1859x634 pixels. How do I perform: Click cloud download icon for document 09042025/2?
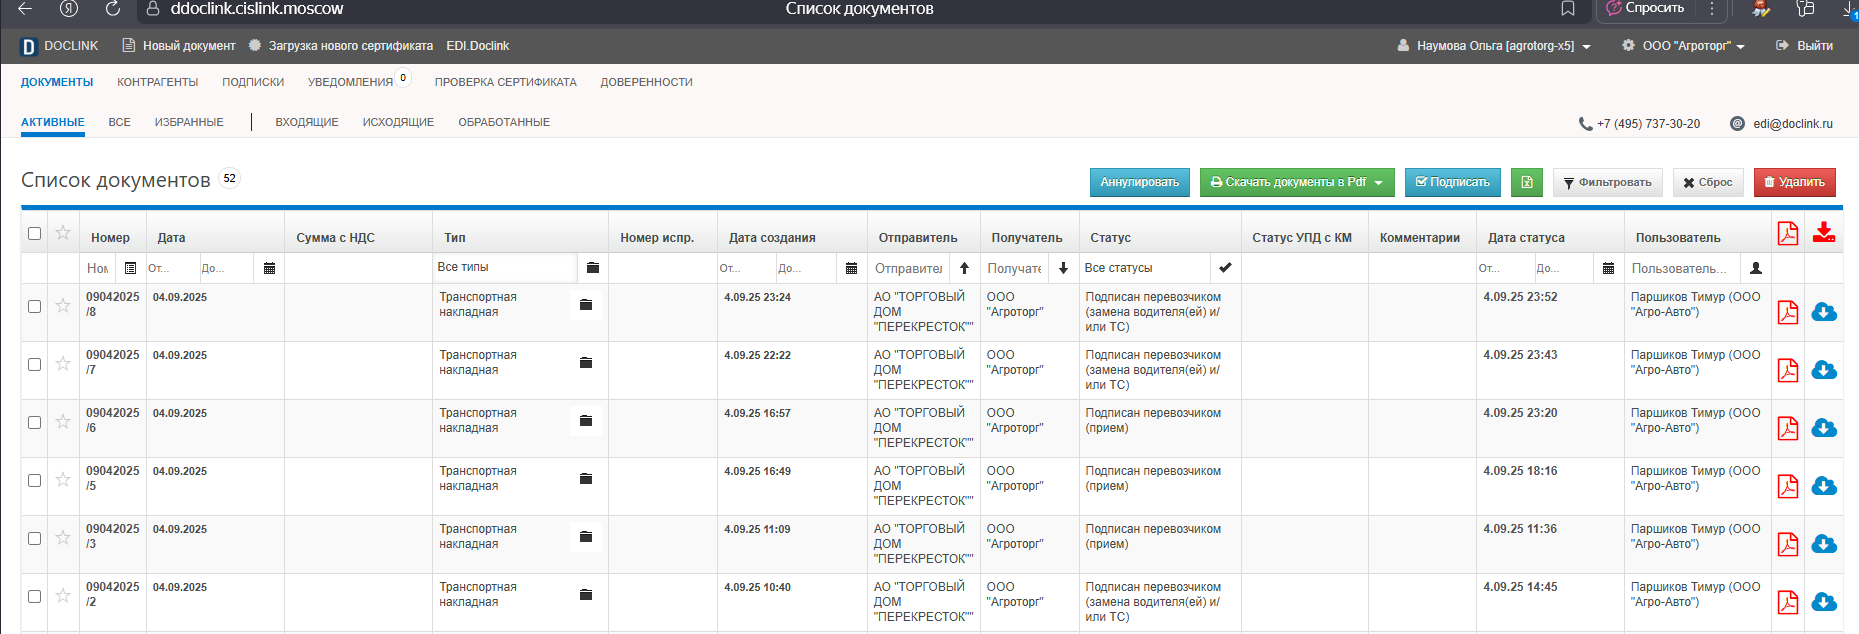pyautogui.click(x=1824, y=602)
